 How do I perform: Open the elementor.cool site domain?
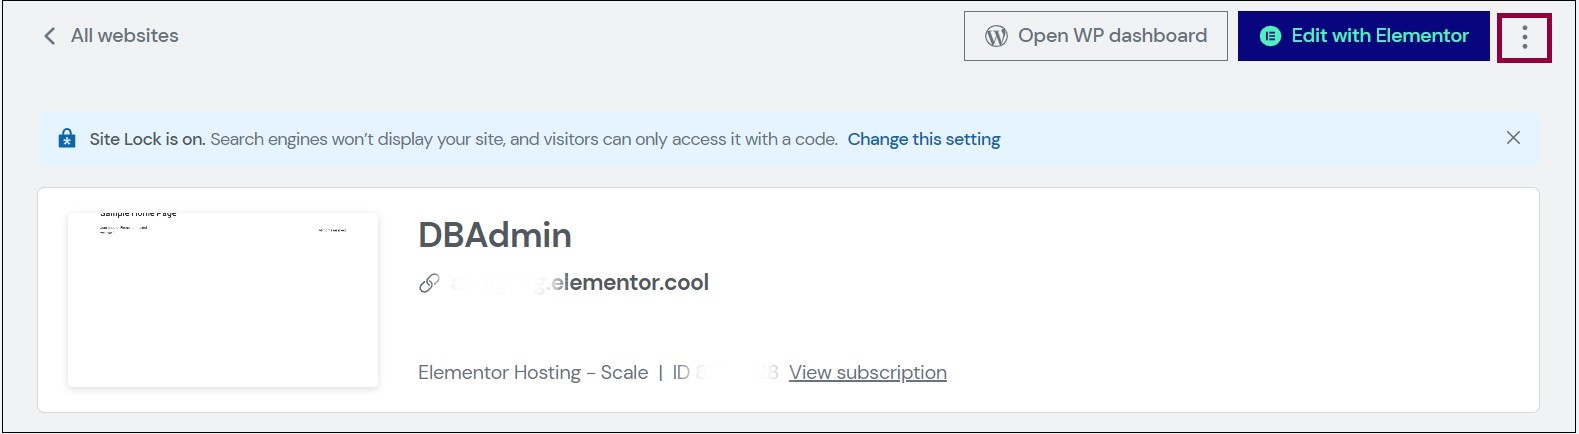pos(579,283)
